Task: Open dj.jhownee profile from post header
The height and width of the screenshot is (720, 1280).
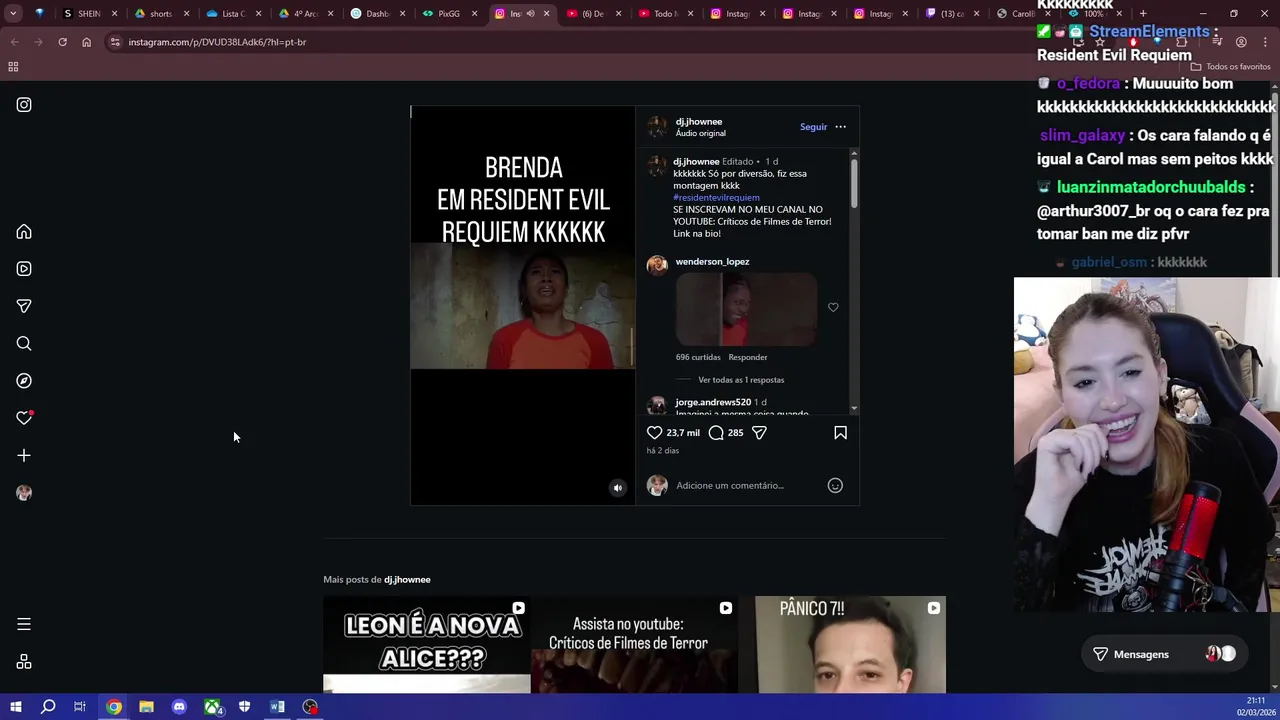Action: coord(698,122)
